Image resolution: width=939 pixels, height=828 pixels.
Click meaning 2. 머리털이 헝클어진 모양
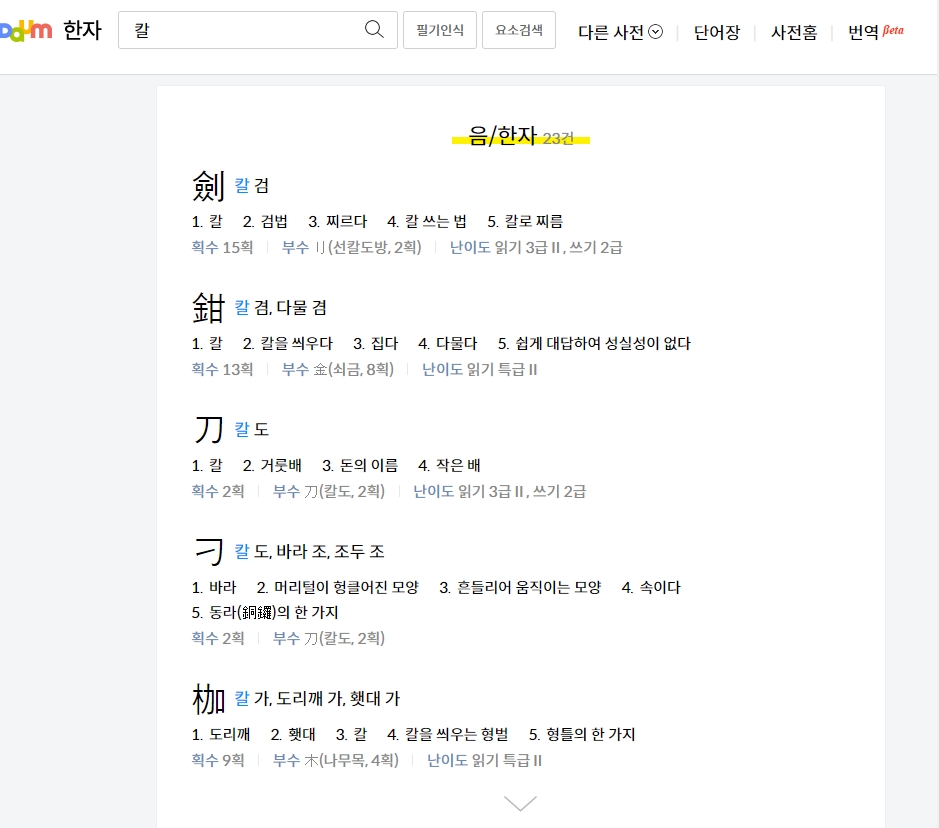click(x=338, y=588)
